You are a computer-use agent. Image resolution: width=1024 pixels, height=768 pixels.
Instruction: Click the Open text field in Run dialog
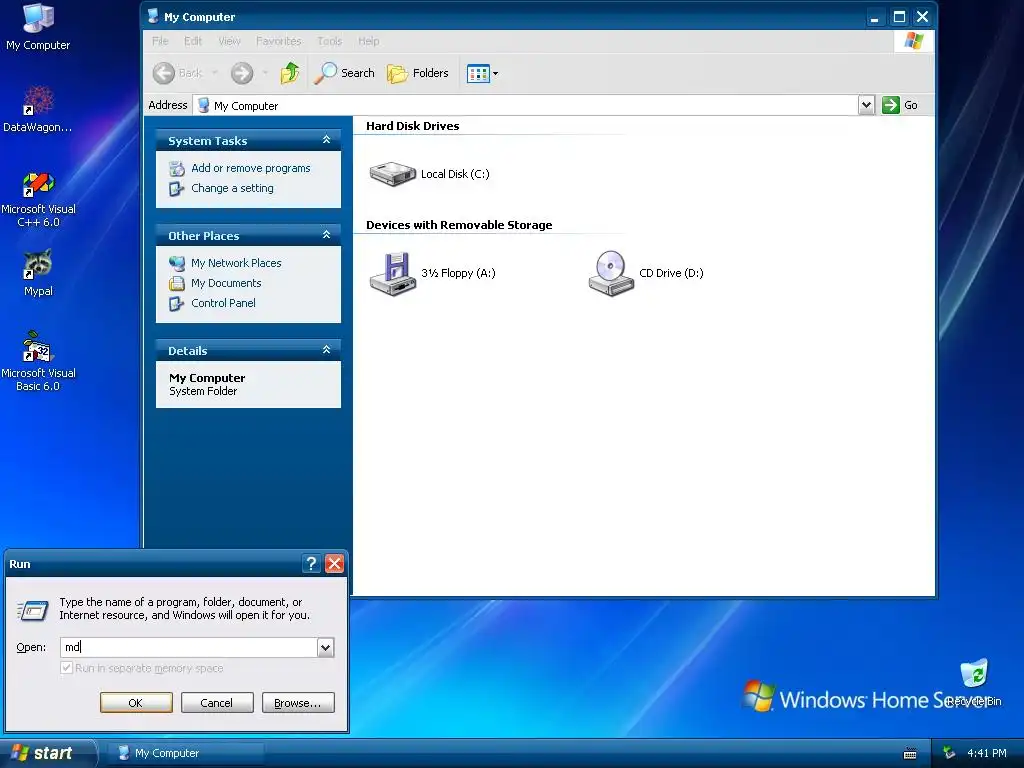(189, 647)
